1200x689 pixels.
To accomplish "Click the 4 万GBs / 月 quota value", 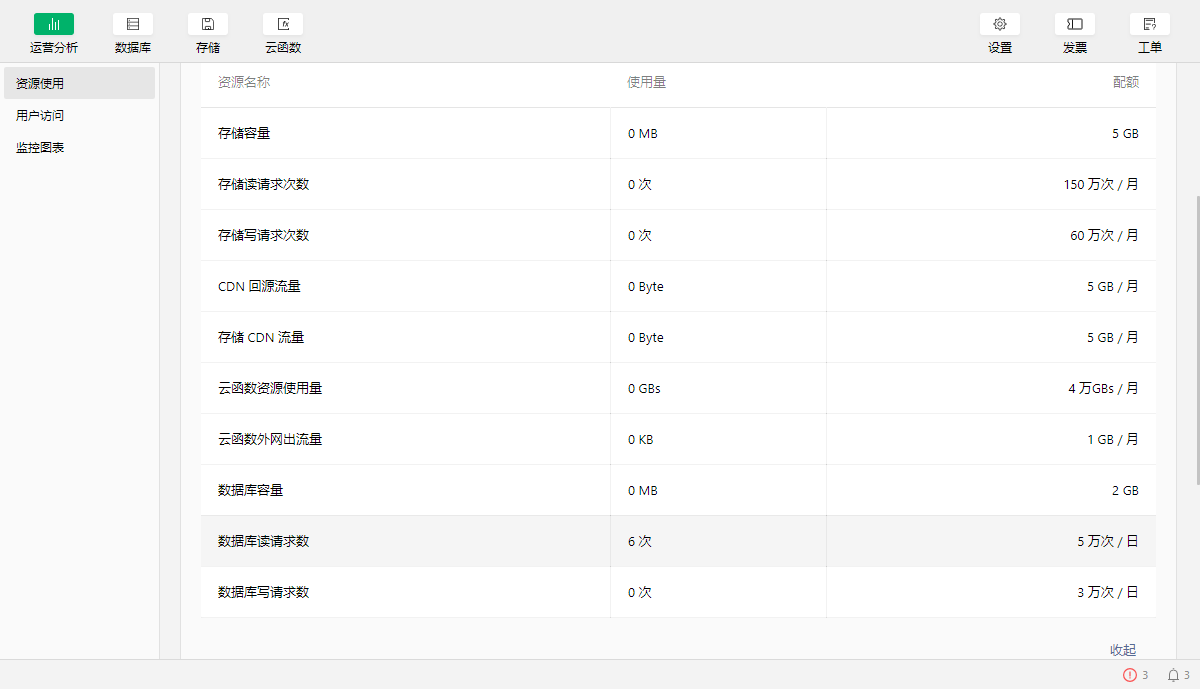I will tap(1103, 388).
